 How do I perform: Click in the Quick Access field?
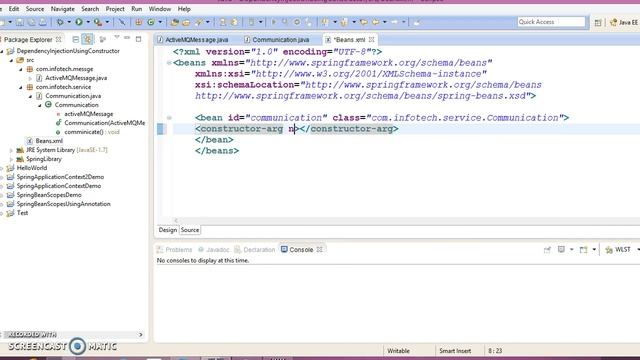click(551, 22)
